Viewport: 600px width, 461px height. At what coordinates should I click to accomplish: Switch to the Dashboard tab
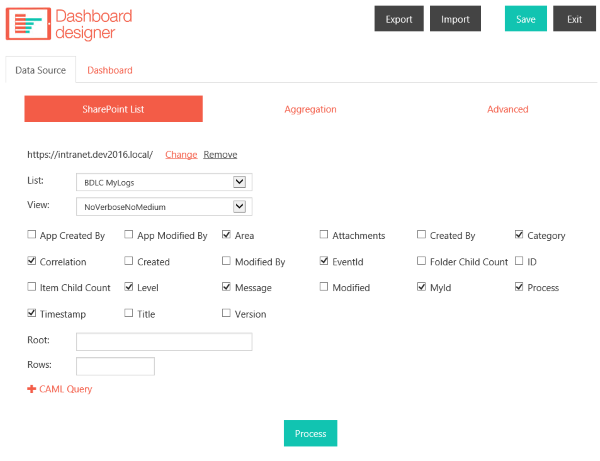point(110,71)
